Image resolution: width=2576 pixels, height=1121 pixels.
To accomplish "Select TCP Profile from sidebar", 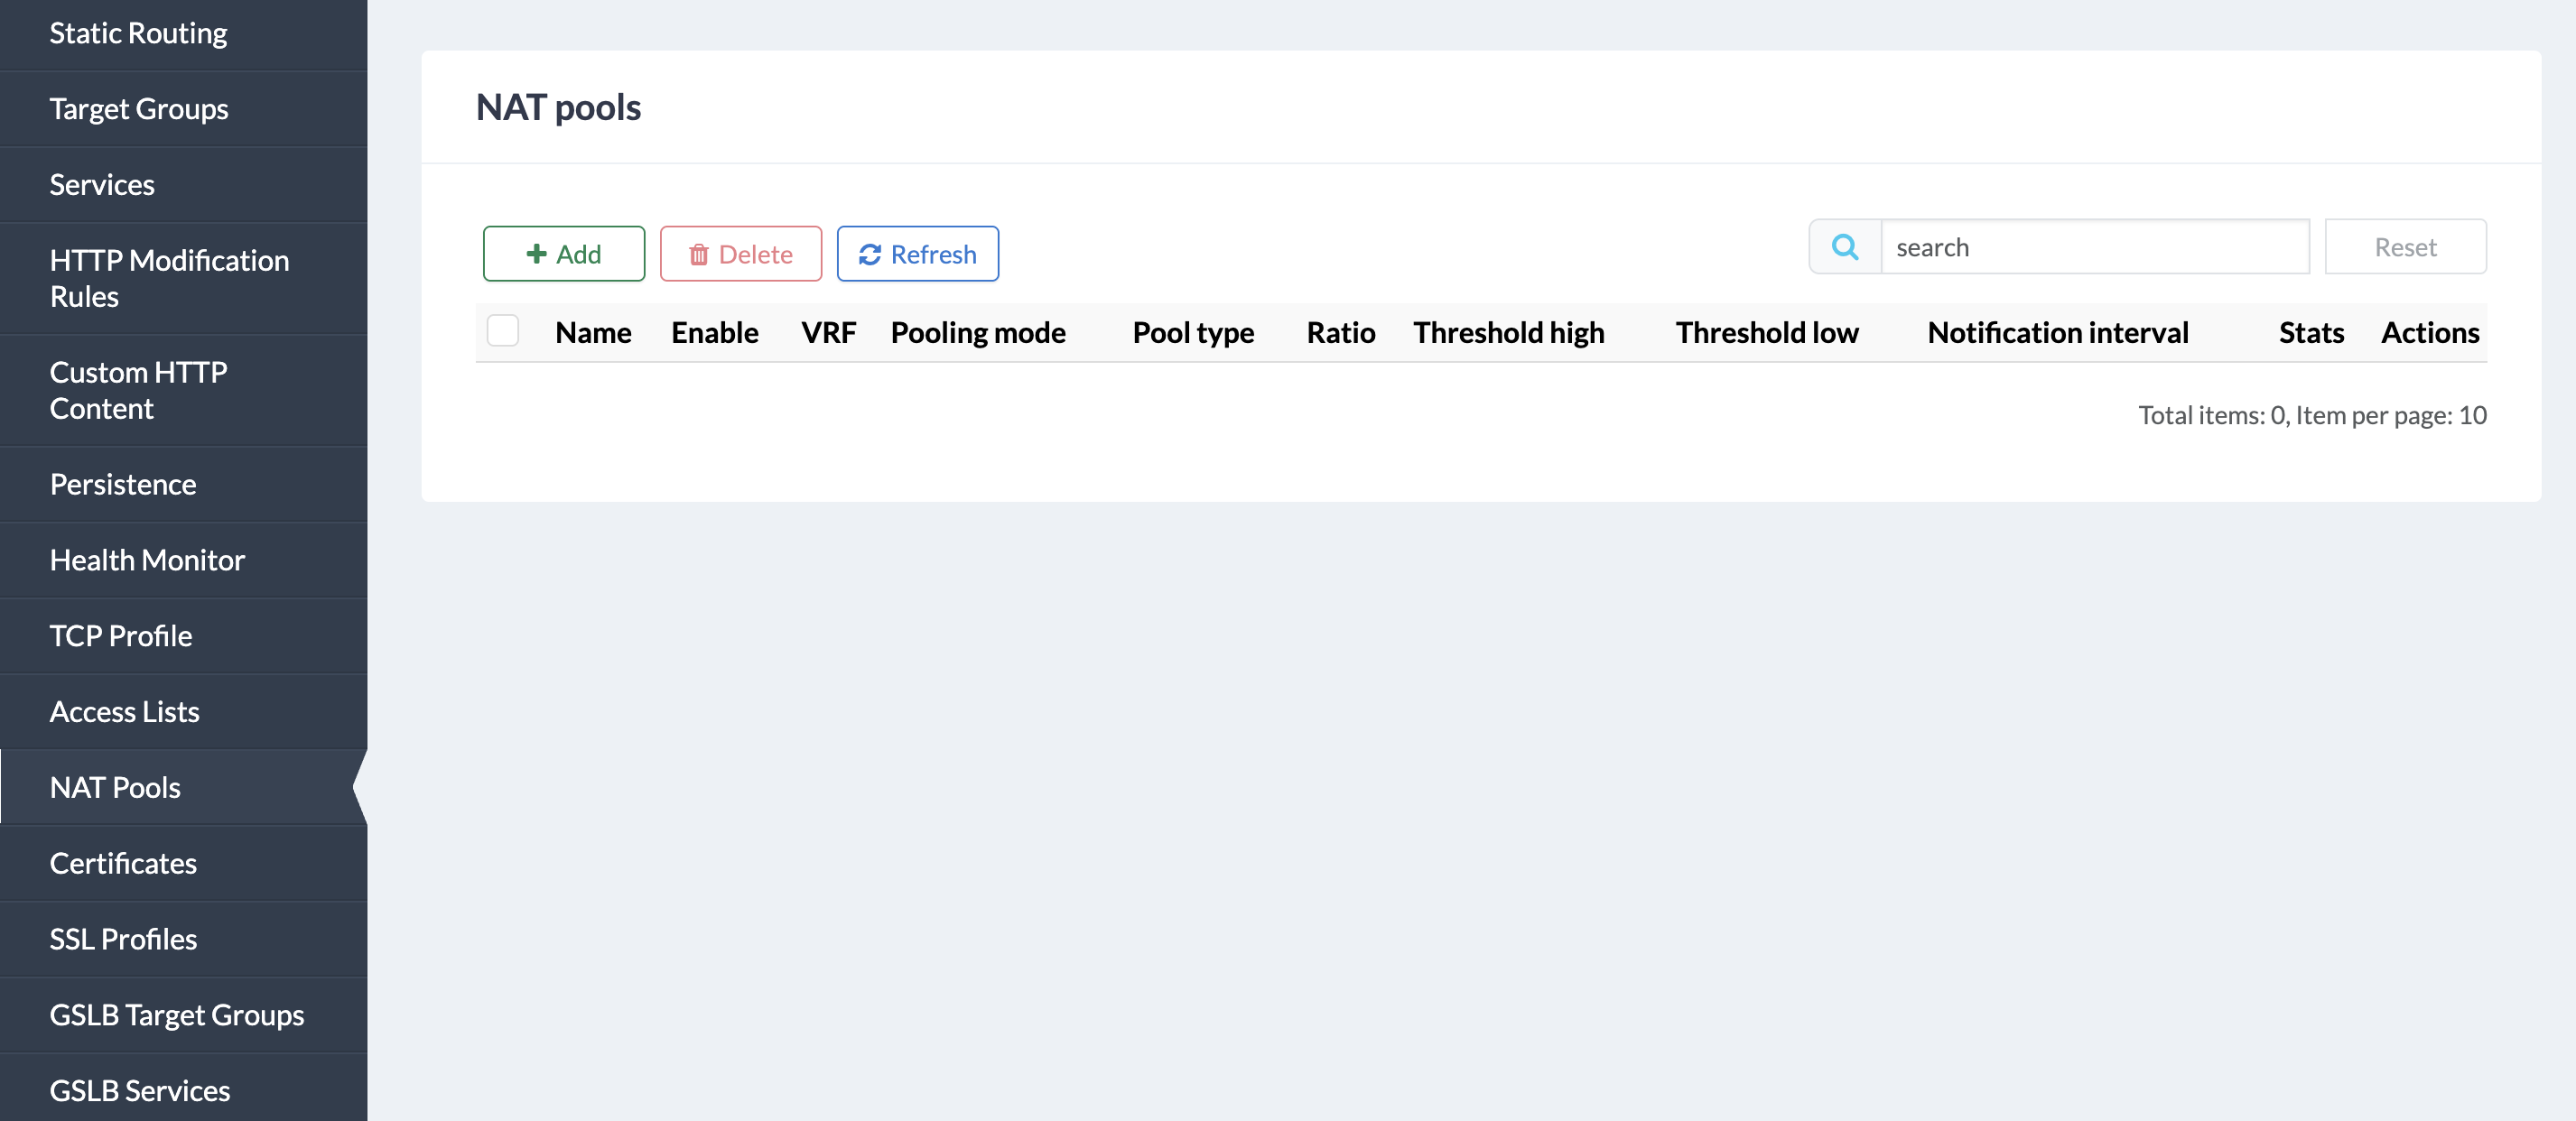I will point(121,636).
